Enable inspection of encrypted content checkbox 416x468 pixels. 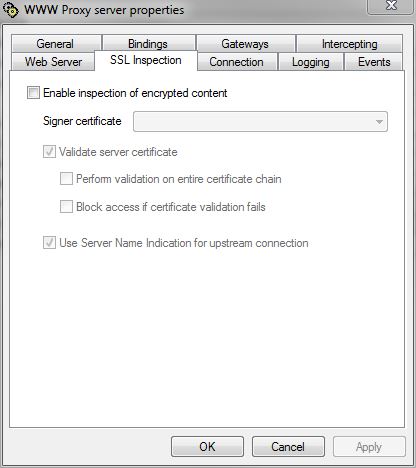[x=33, y=93]
